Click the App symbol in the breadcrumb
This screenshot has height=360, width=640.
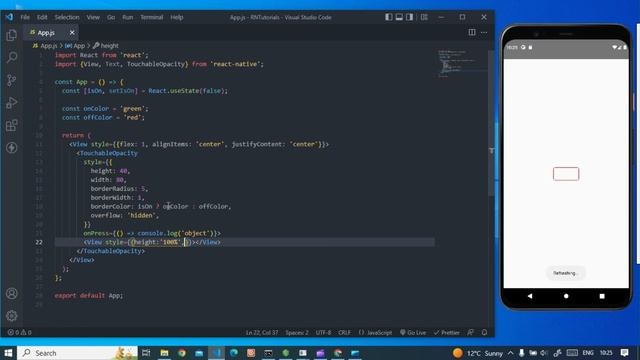tap(75, 46)
